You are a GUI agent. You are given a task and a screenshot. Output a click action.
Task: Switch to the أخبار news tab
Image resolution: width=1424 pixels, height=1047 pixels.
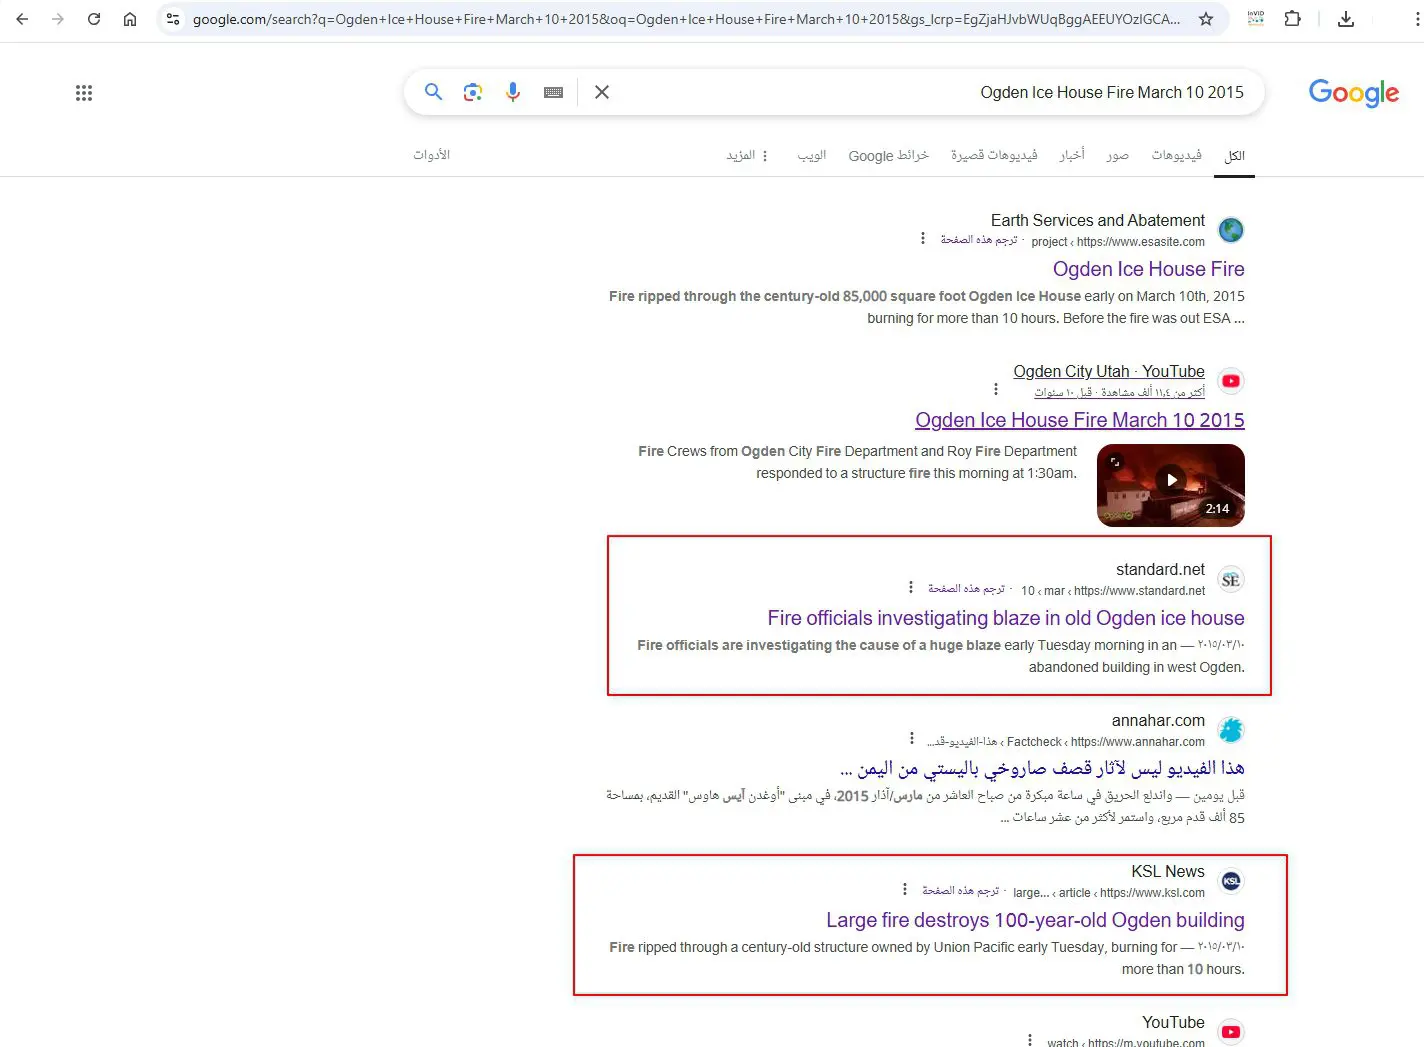pos(1072,155)
